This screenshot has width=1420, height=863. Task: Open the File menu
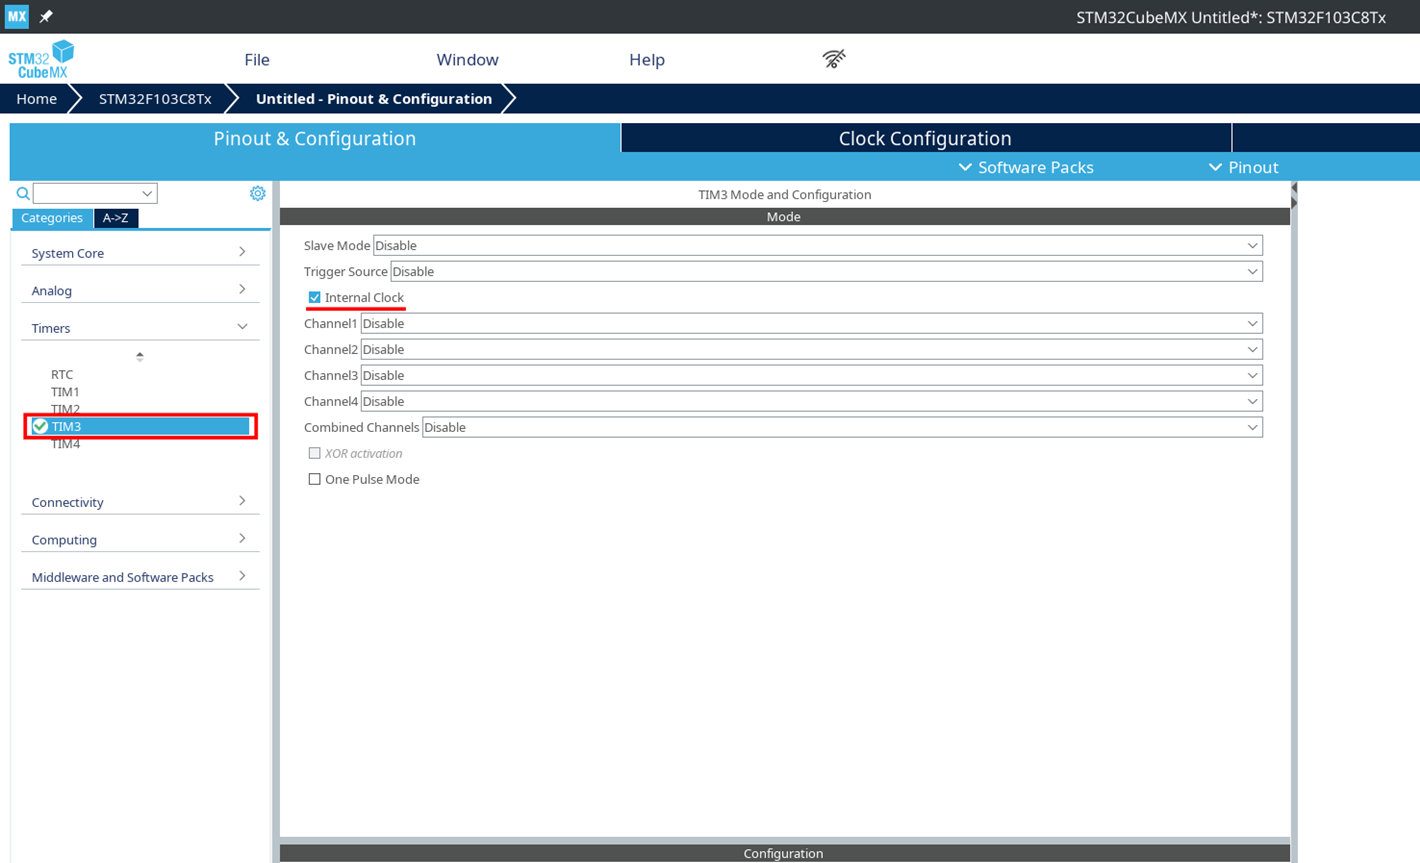pyautogui.click(x=257, y=60)
